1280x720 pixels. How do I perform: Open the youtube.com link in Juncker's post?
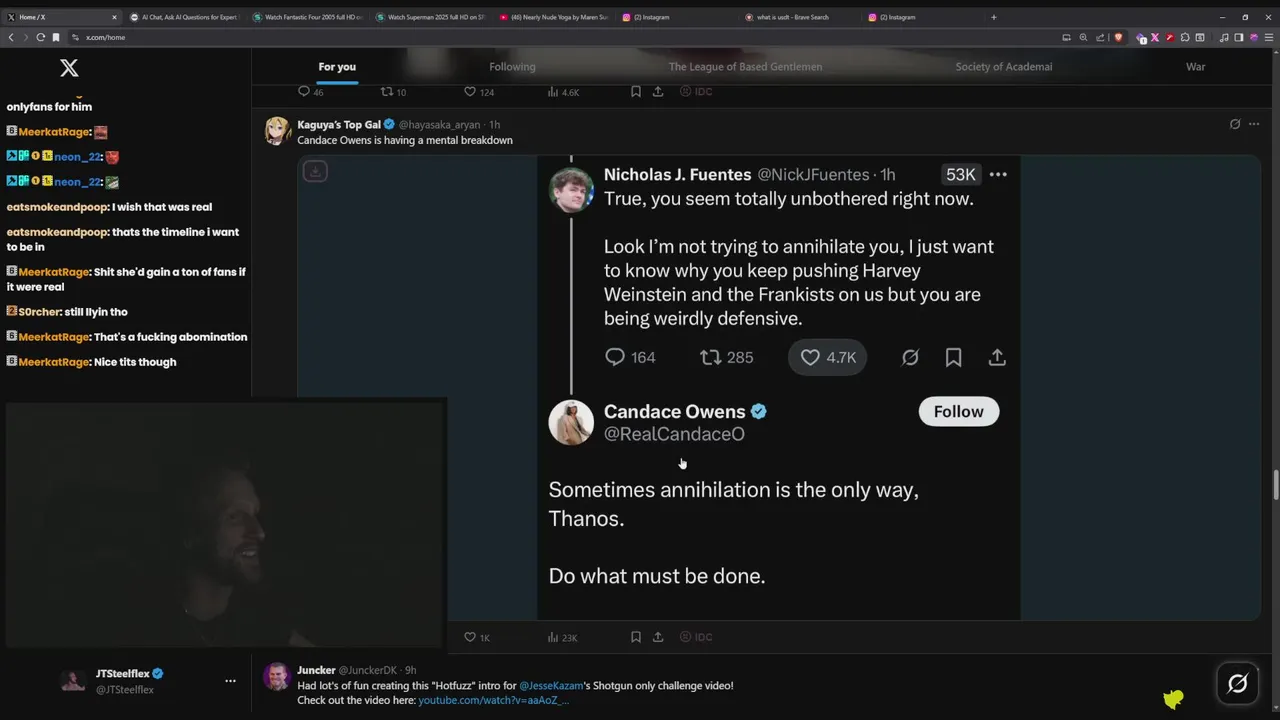[493, 700]
